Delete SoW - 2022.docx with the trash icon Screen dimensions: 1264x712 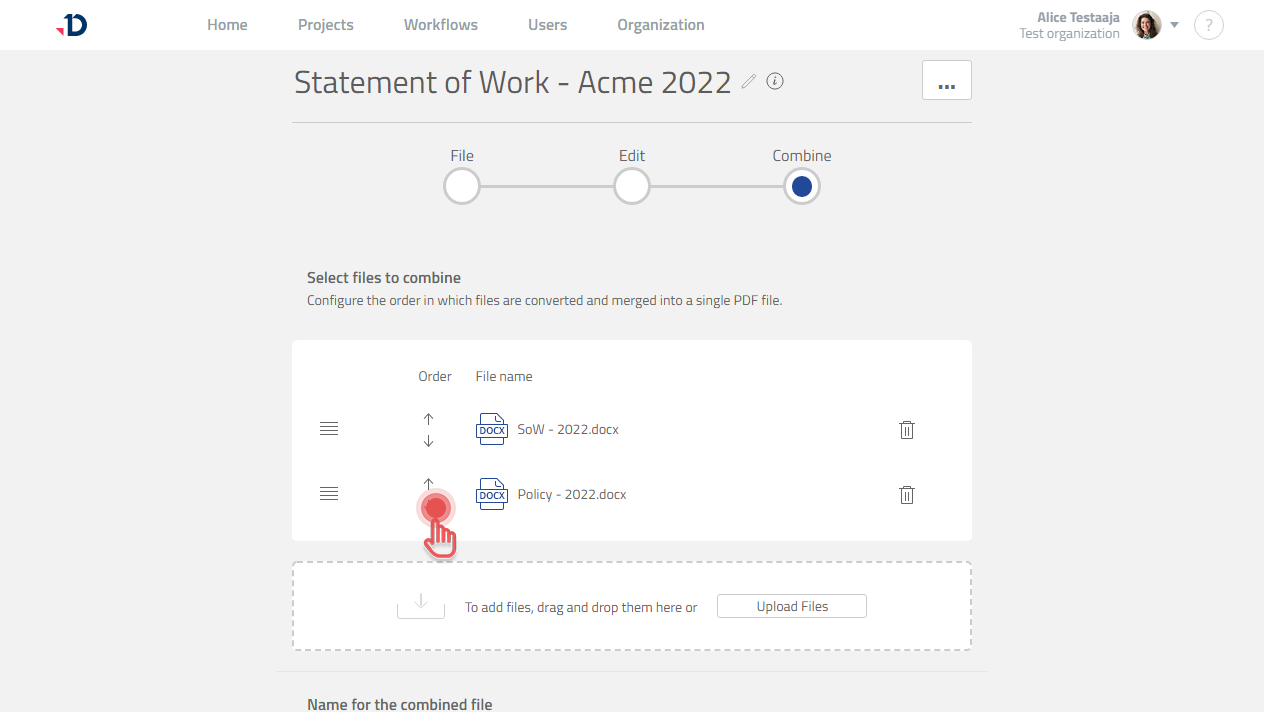pyautogui.click(x=907, y=429)
